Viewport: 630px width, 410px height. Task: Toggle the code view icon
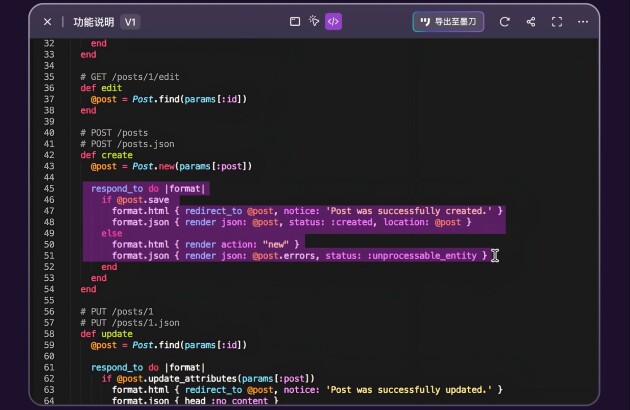[333, 22]
